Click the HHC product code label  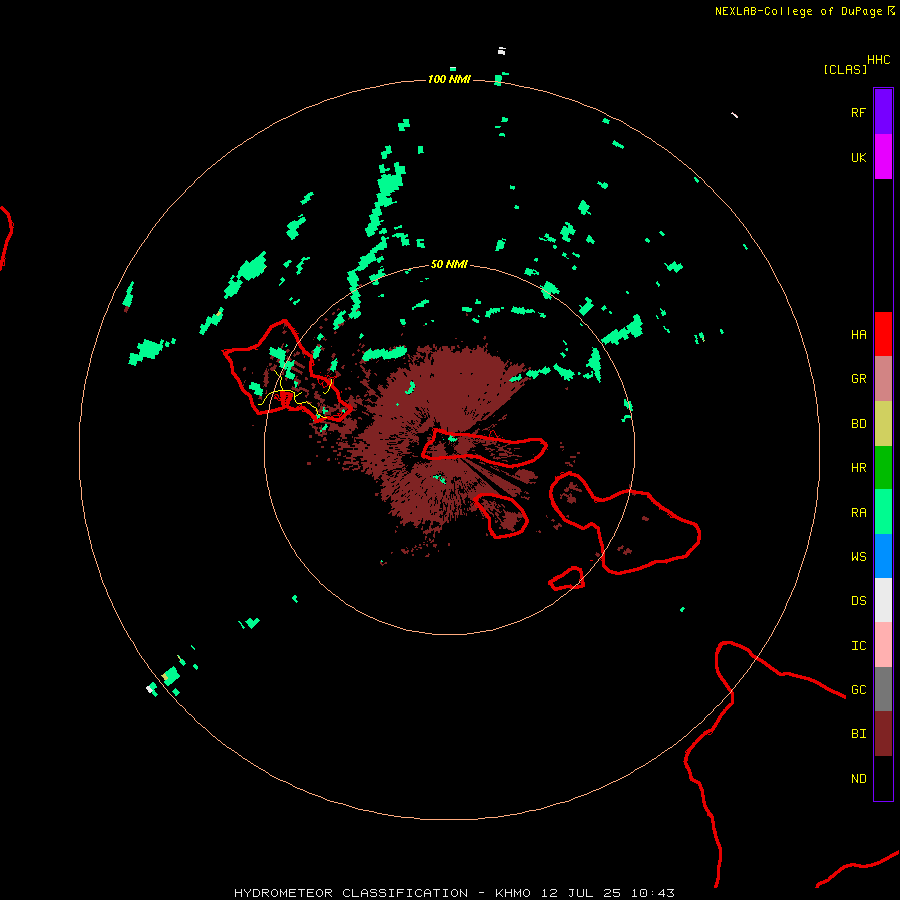pyautogui.click(x=878, y=60)
